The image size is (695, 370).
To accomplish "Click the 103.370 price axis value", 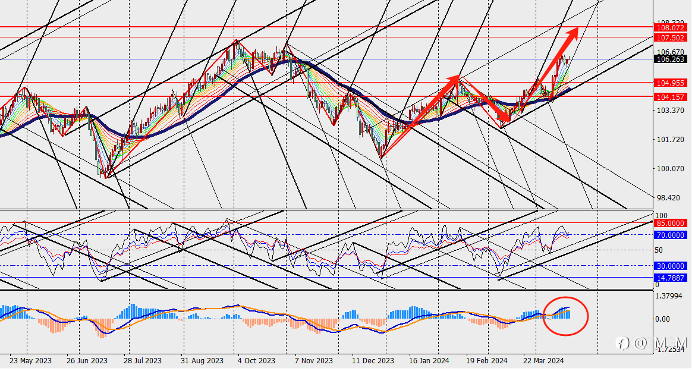I will (670, 110).
